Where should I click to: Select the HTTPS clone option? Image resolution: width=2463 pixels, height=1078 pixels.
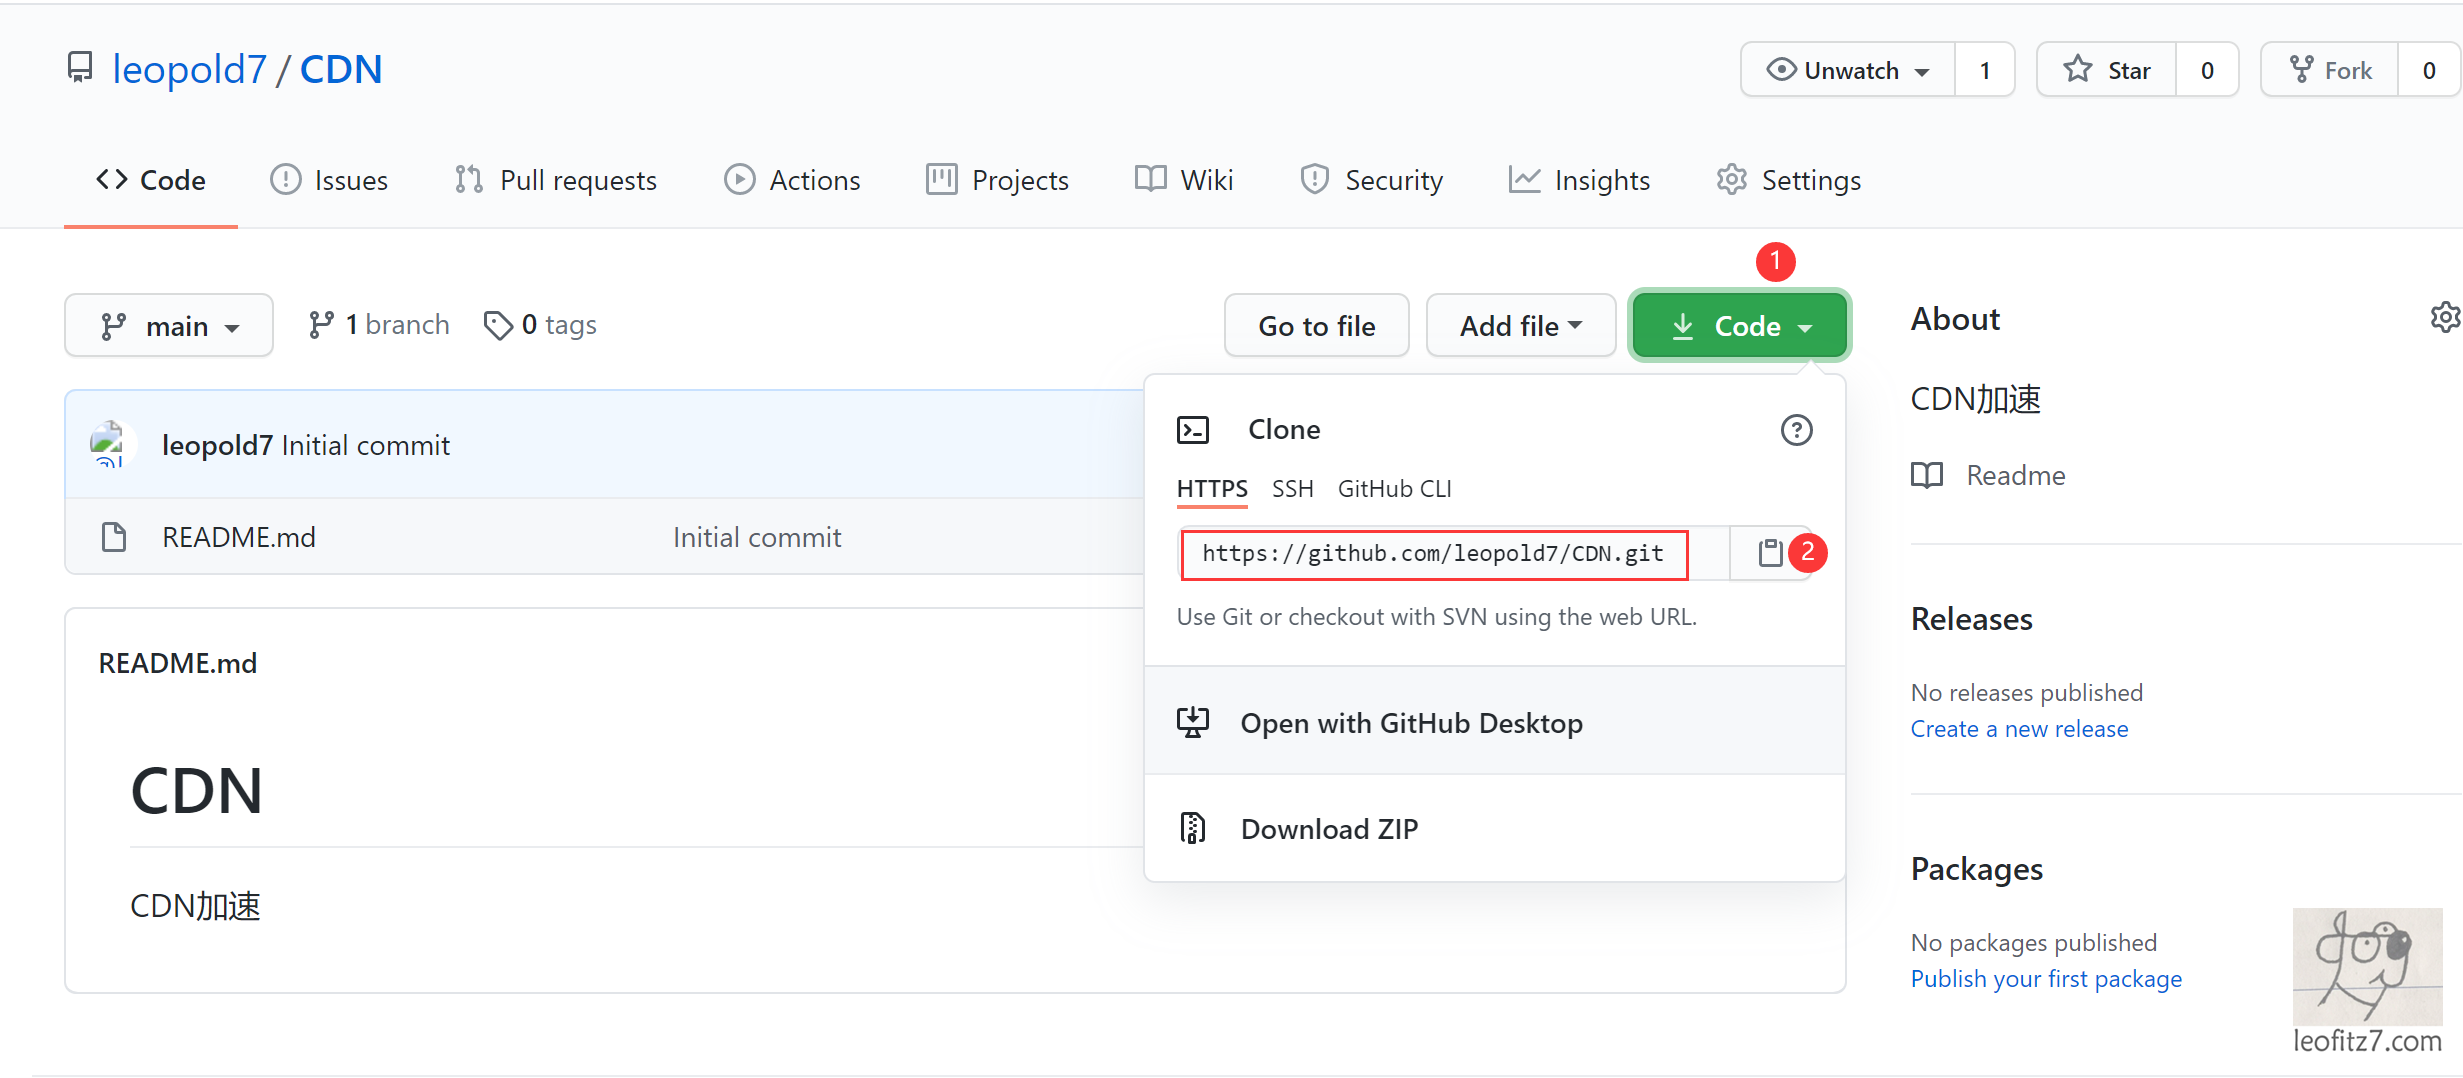(x=1212, y=489)
